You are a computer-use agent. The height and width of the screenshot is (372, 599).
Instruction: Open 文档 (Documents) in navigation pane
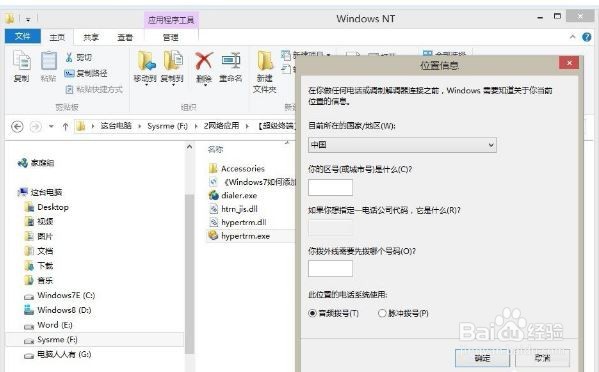tap(39, 251)
